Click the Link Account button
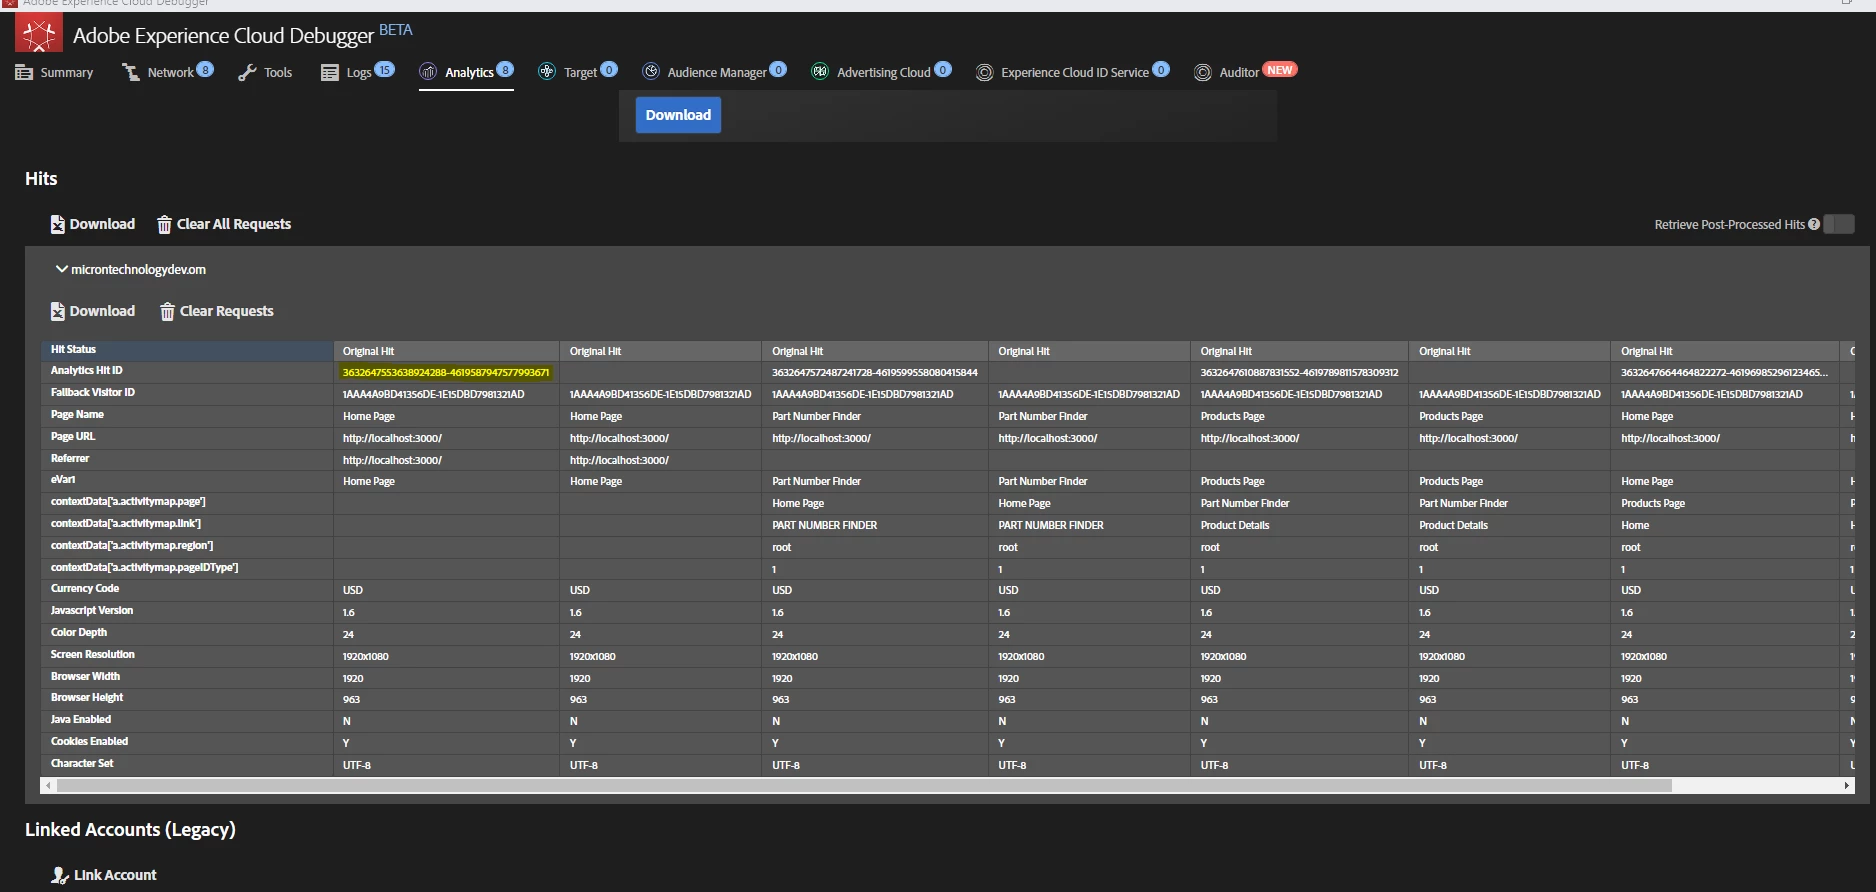Viewport: 1876px width, 892px height. [x=104, y=875]
